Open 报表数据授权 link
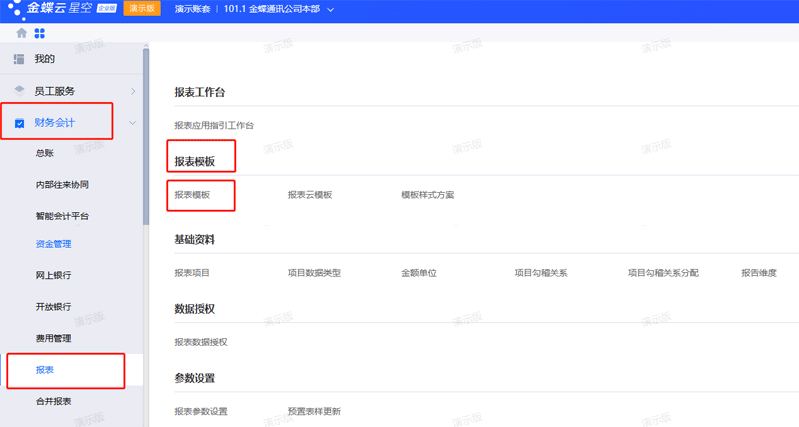Viewport: 799px width, 427px height. click(201, 342)
